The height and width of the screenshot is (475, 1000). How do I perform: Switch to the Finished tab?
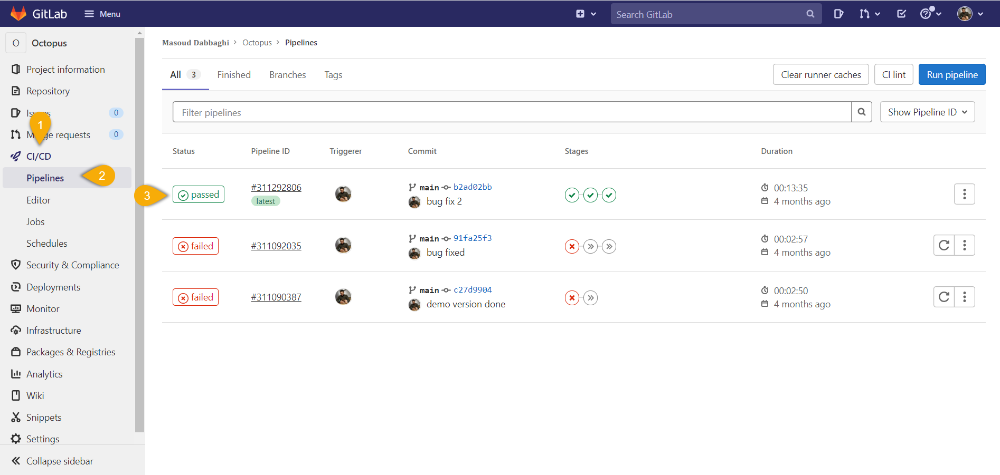[233, 75]
